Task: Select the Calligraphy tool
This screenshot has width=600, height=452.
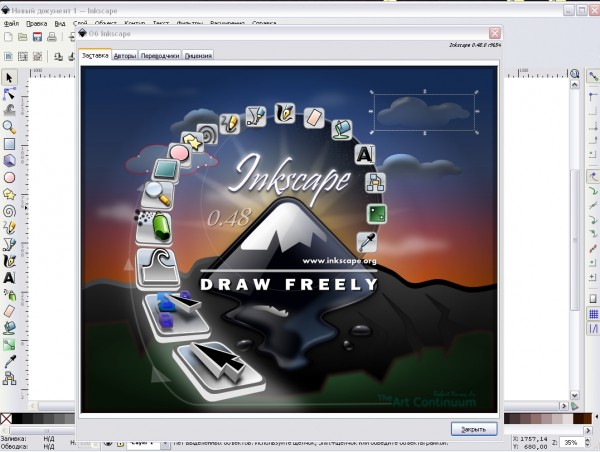Action: [x=9, y=261]
